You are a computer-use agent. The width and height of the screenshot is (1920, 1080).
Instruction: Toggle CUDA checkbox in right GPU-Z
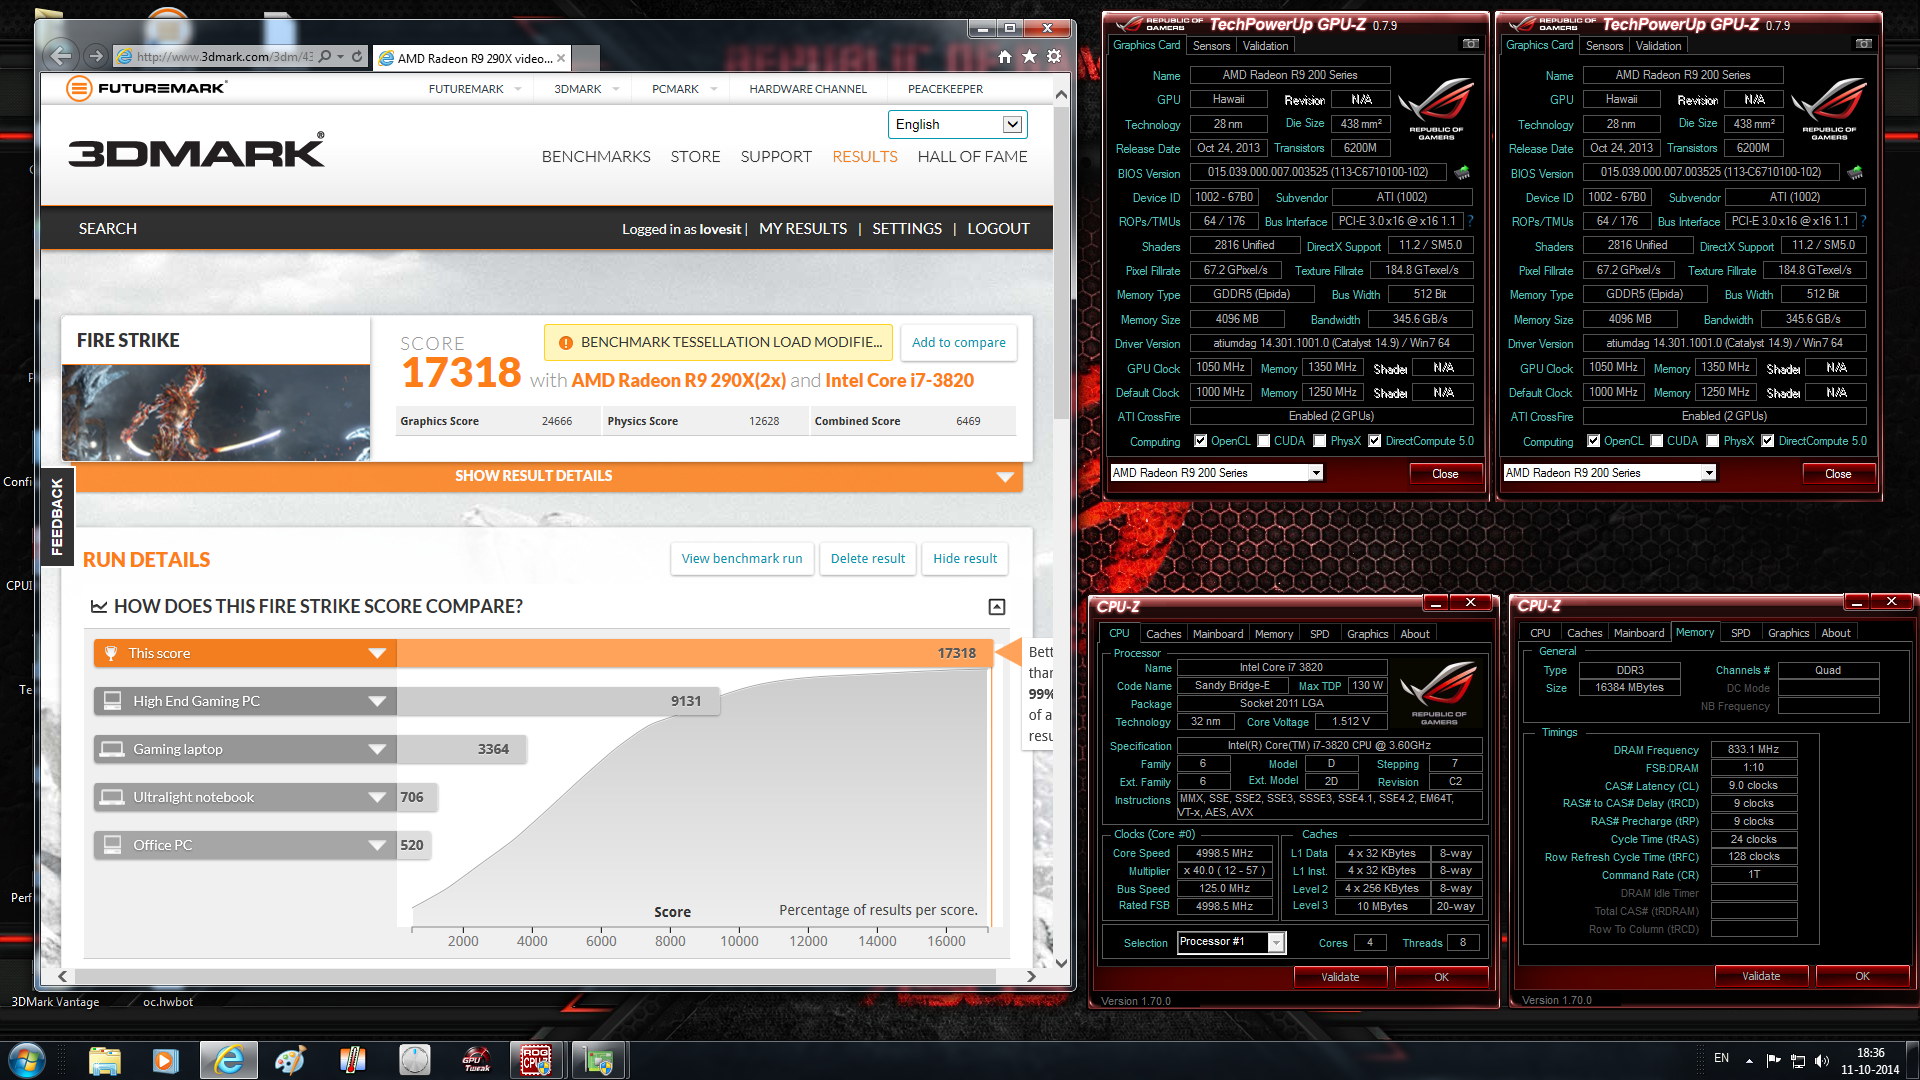1657,441
